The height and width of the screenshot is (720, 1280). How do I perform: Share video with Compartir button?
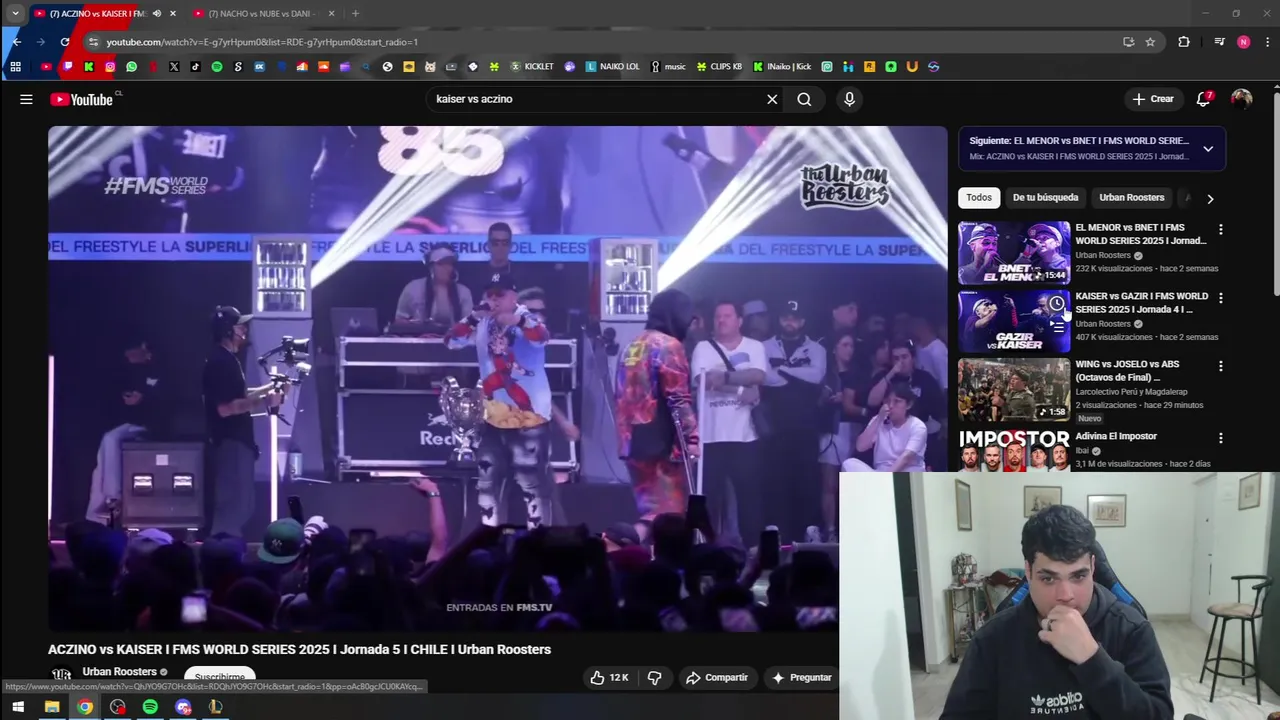click(x=717, y=677)
